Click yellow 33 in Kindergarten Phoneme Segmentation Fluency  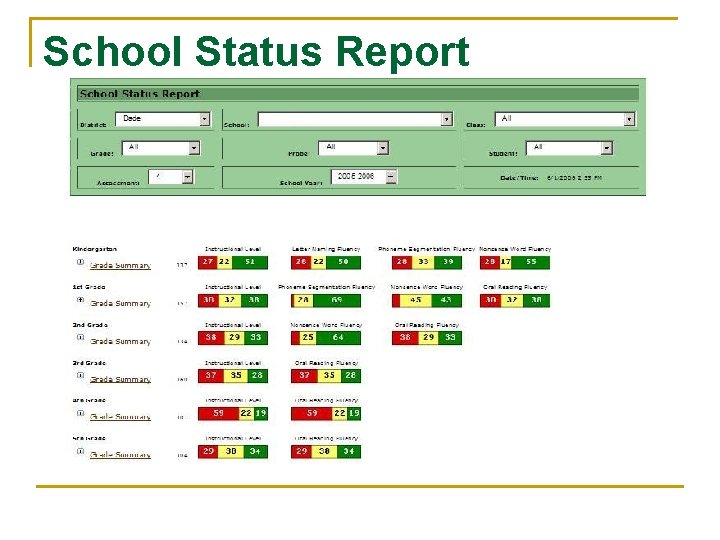pos(423,262)
